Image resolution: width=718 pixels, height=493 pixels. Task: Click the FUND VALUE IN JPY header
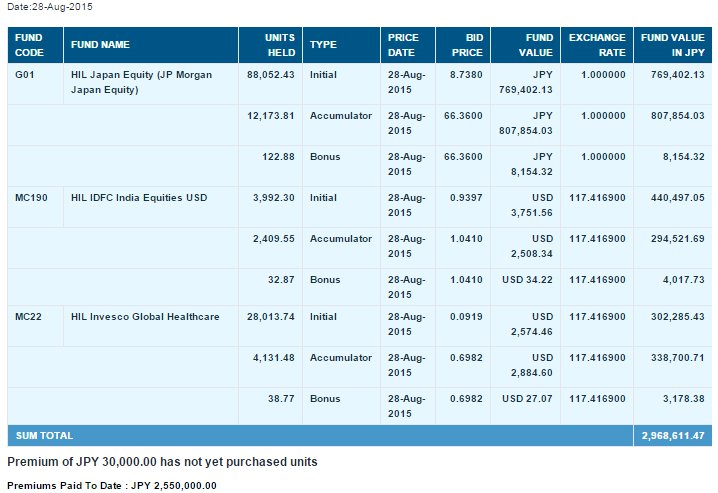tap(673, 45)
